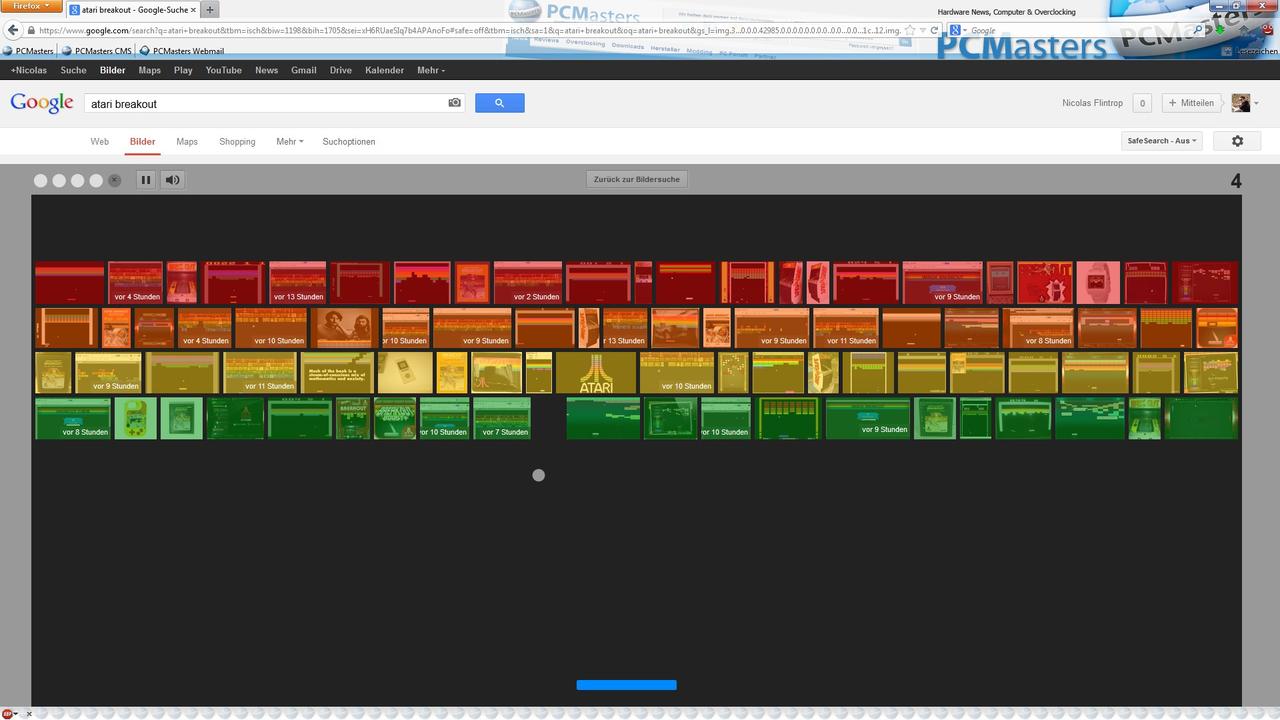Open Drive in the black Google bar

click(x=341, y=70)
